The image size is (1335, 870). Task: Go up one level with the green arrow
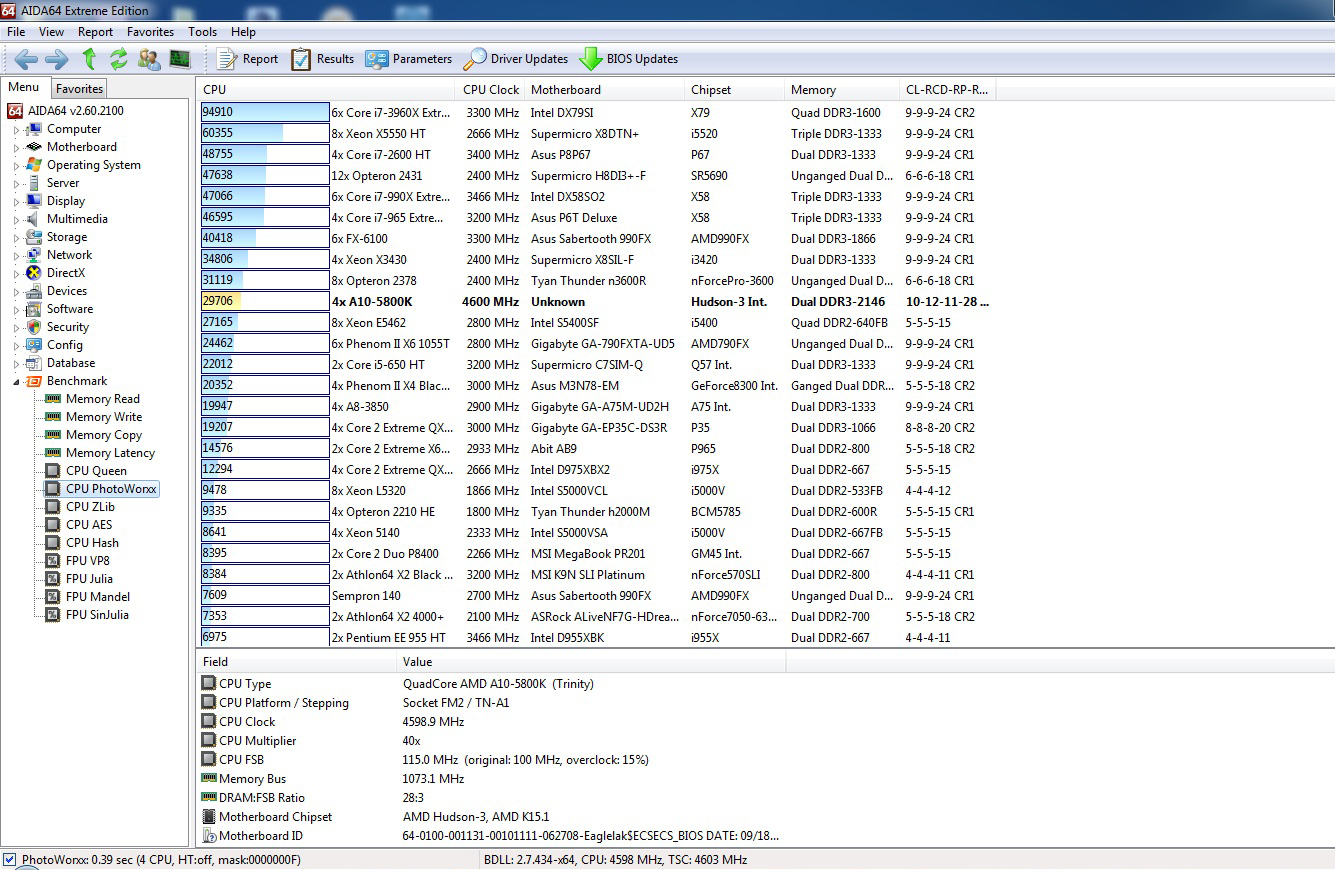(89, 59)
